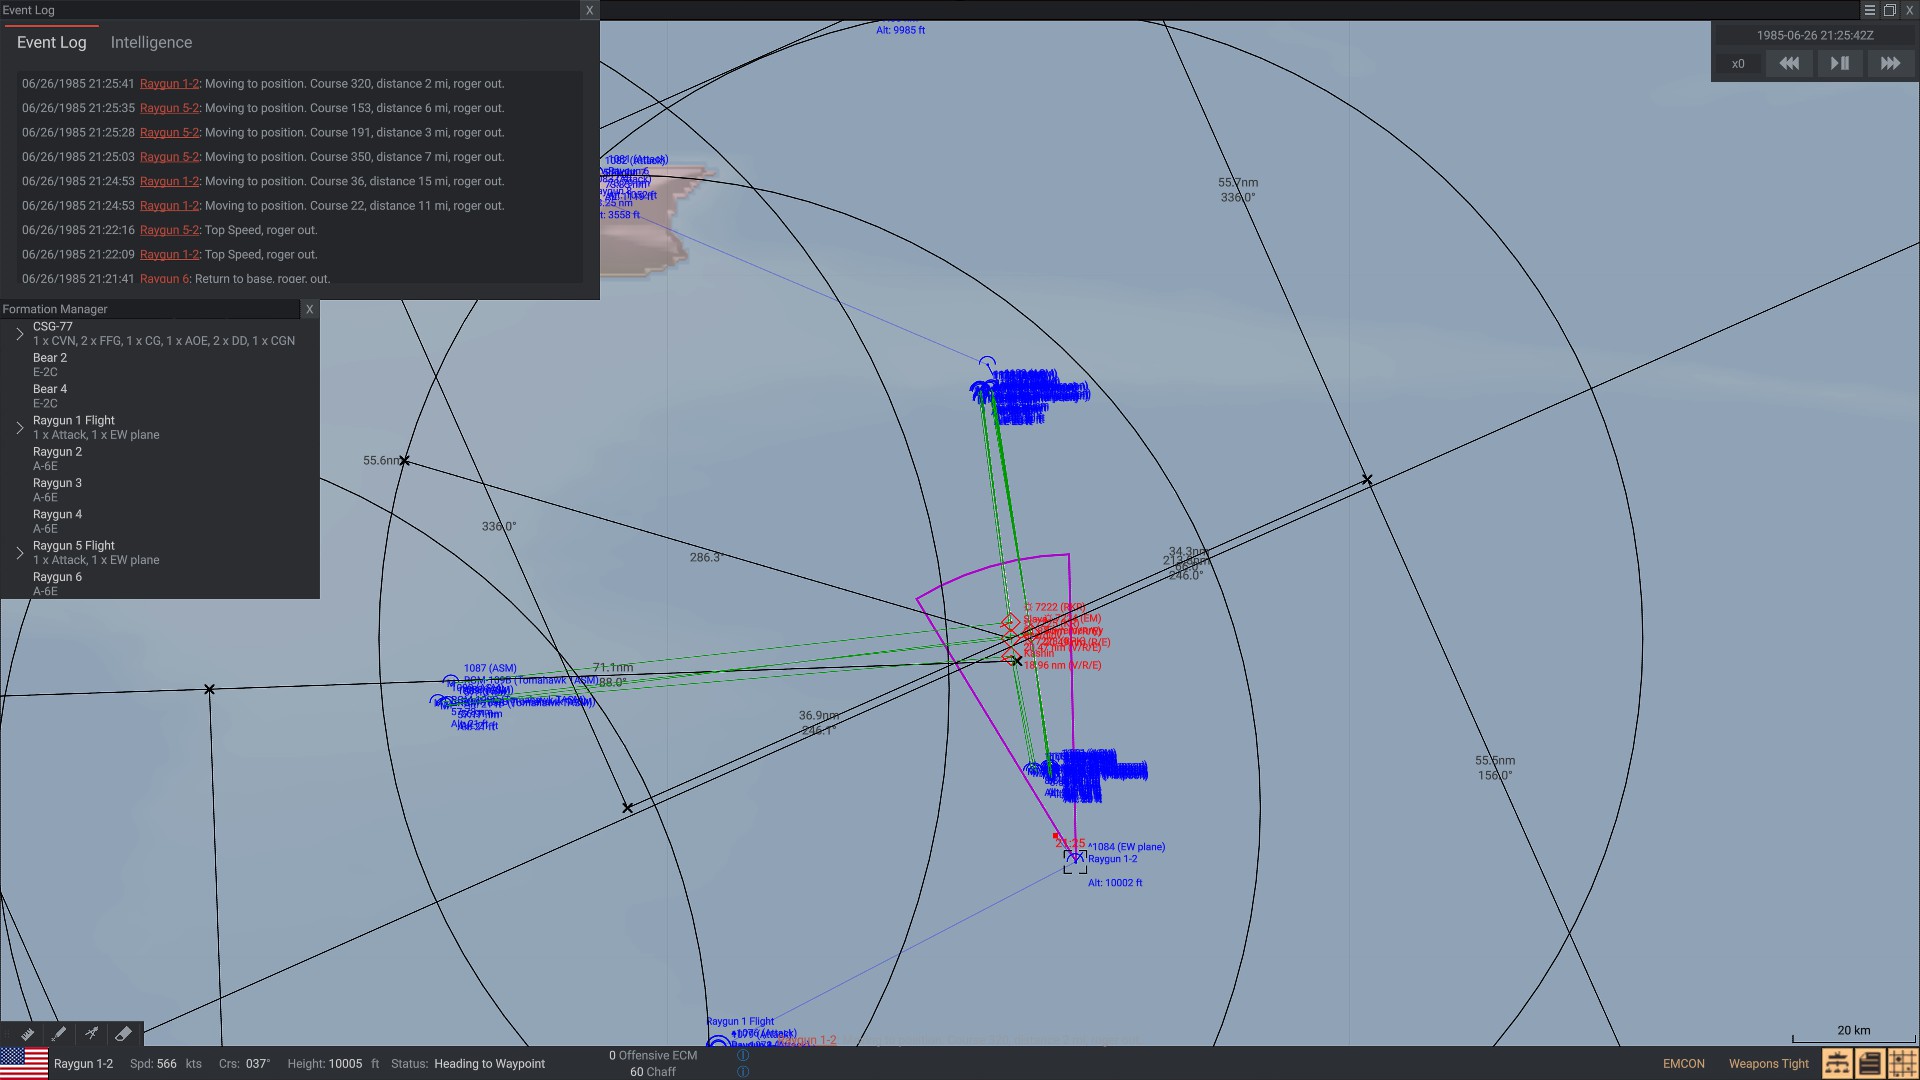1920x1080 pixels.
Task: Open Raygun 1-2 Top Speed log link
Action: point(169,255)
